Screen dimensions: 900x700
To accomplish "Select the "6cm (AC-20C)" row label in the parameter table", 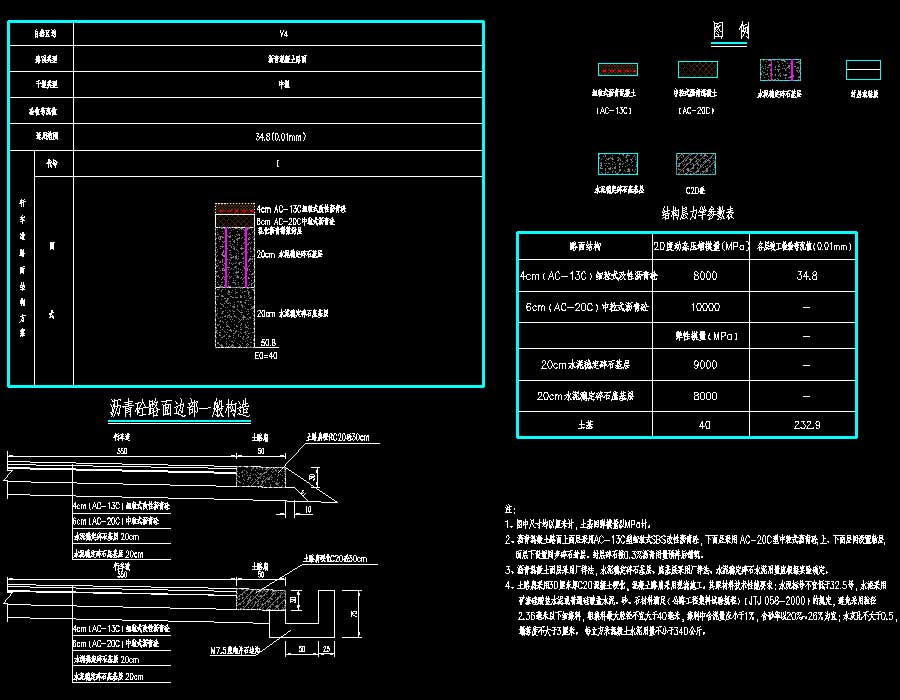I will coord(587,308).
